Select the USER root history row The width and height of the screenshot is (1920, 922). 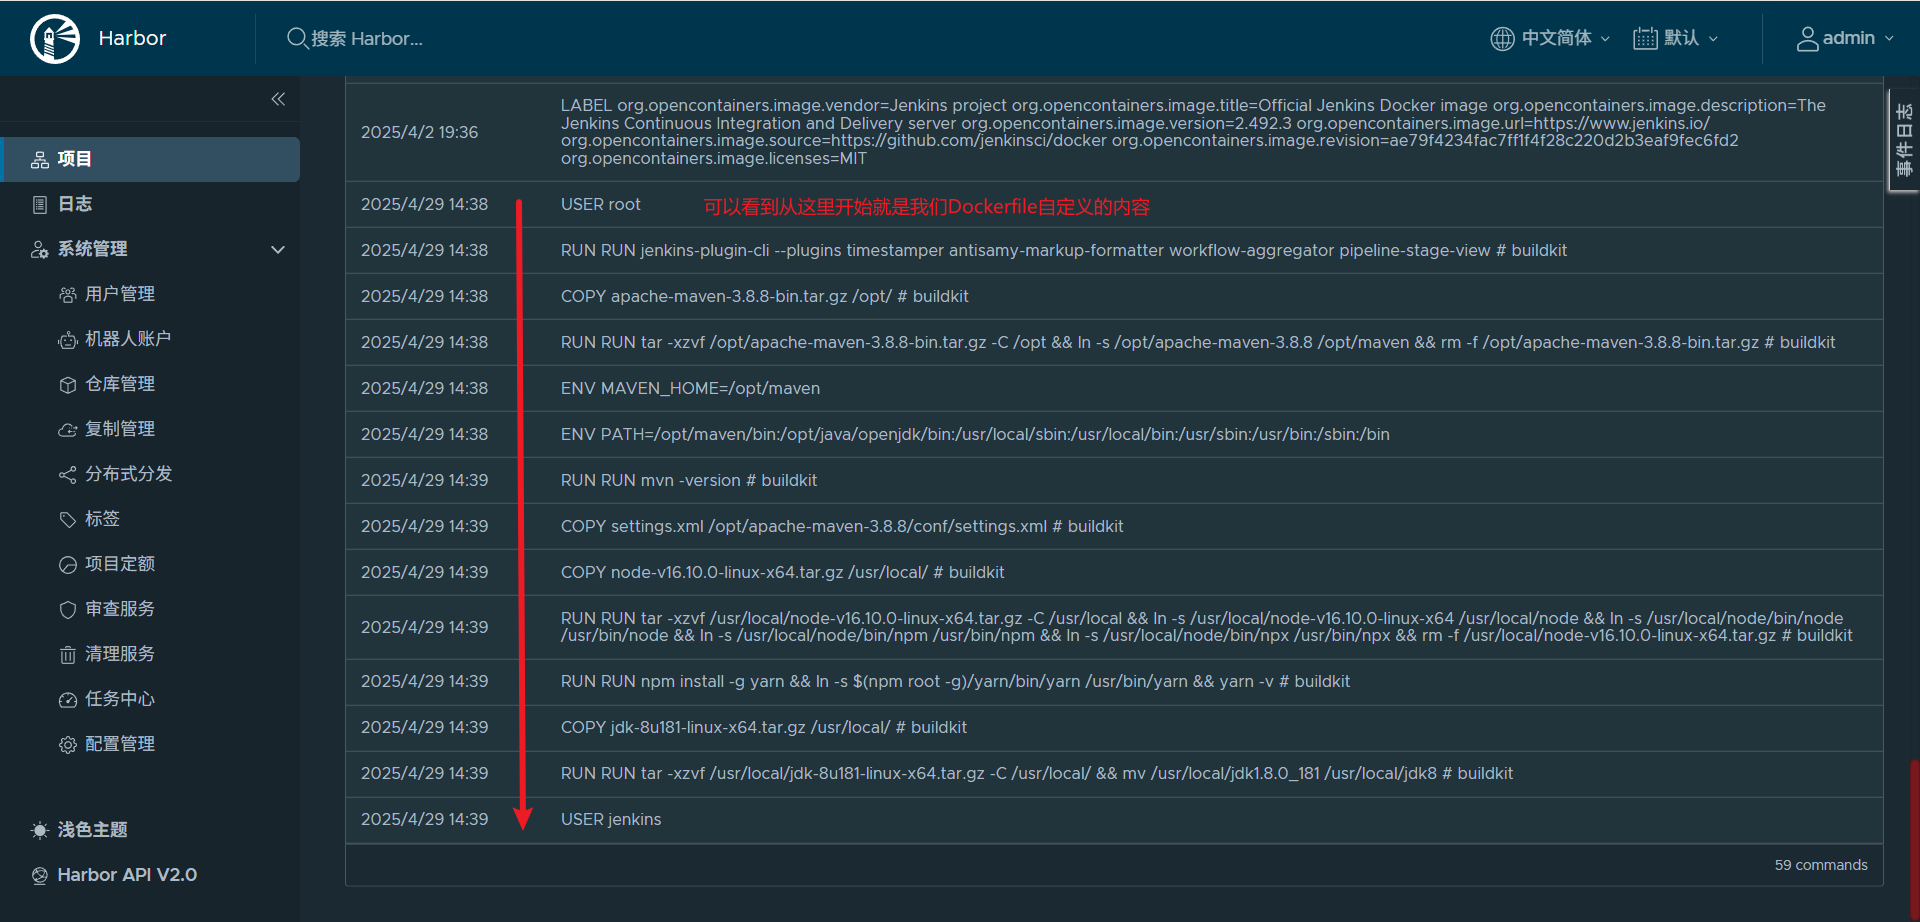click(x=1114, y=204)
